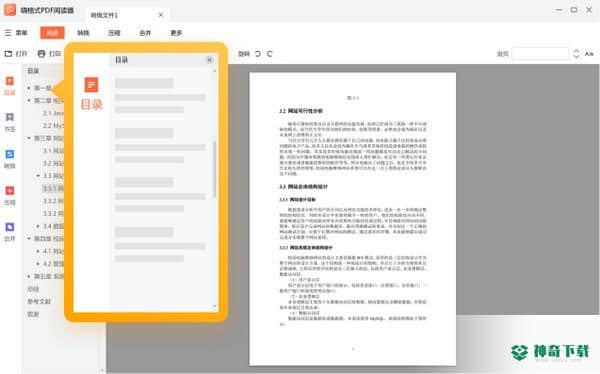Go to the 总结 outline entry
This screenshot has height=374, width=600.
click(33, 289)
